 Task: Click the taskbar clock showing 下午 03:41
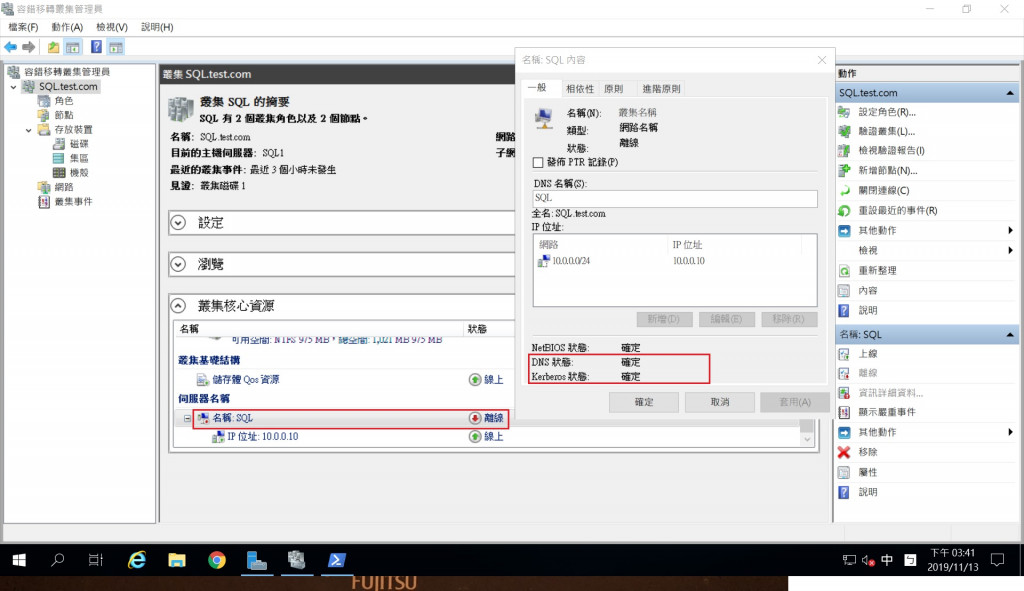[953, 560]
